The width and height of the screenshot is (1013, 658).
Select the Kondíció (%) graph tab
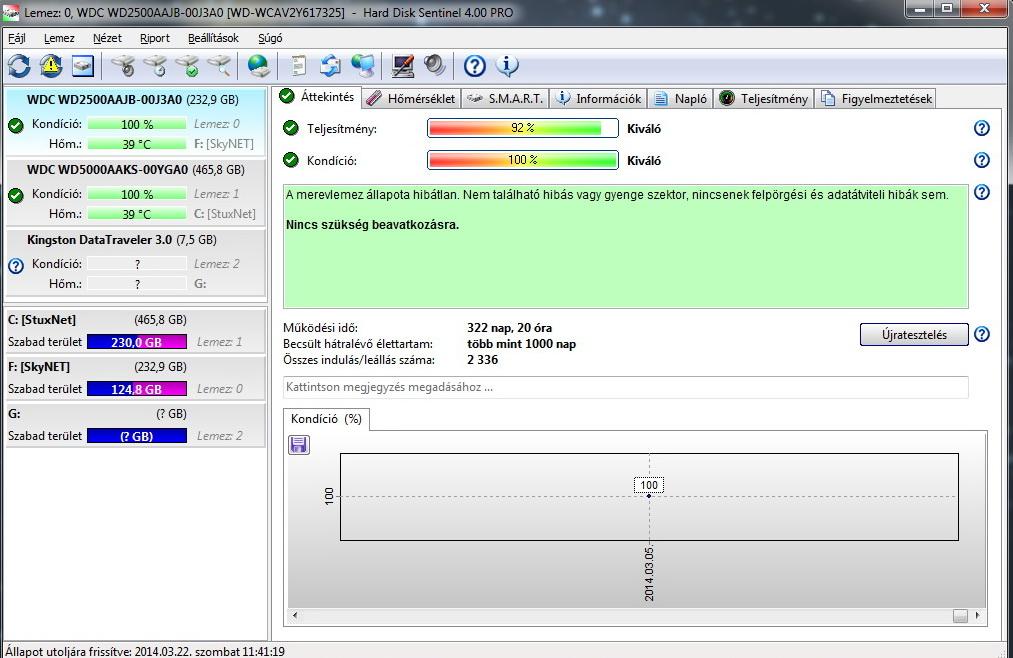(x=326, y=419)
